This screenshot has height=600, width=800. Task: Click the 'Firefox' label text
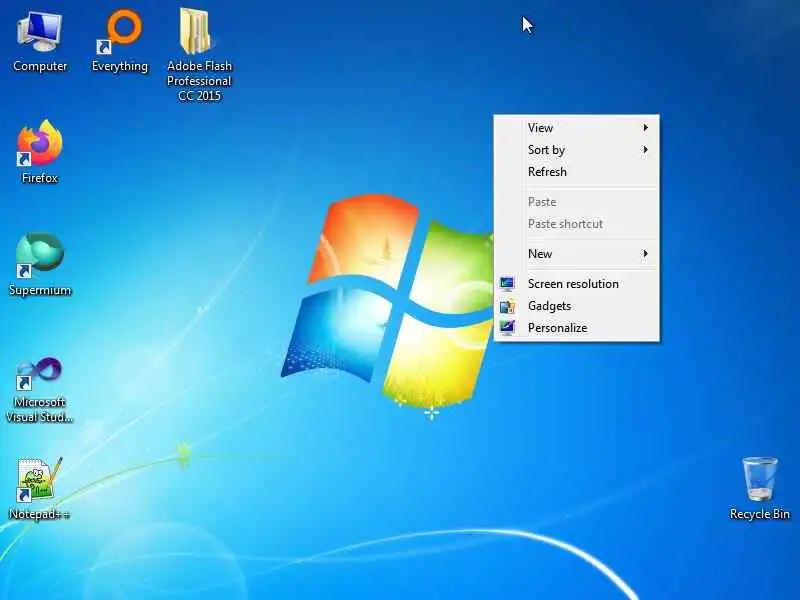tap(40, 178)
